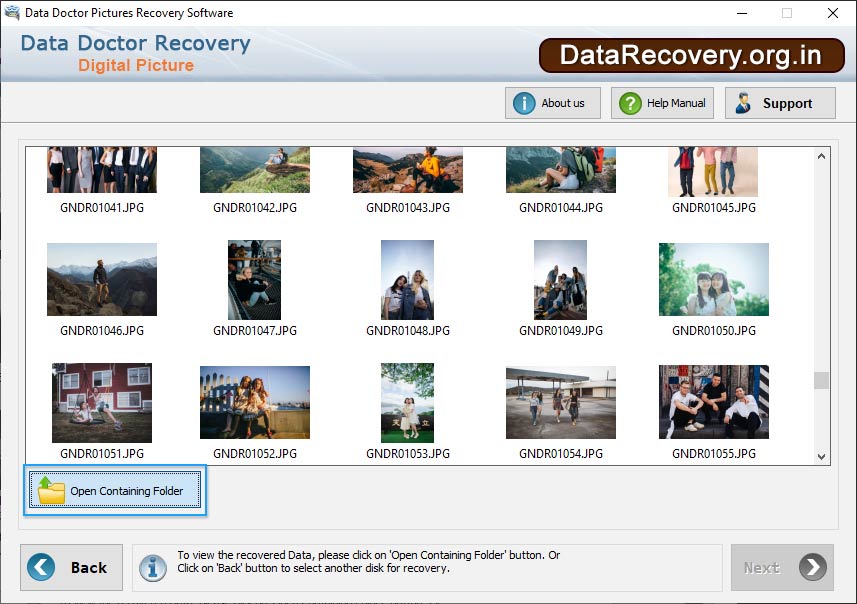Select the GNDR01043.JPG thumbnail

[408, 169]
